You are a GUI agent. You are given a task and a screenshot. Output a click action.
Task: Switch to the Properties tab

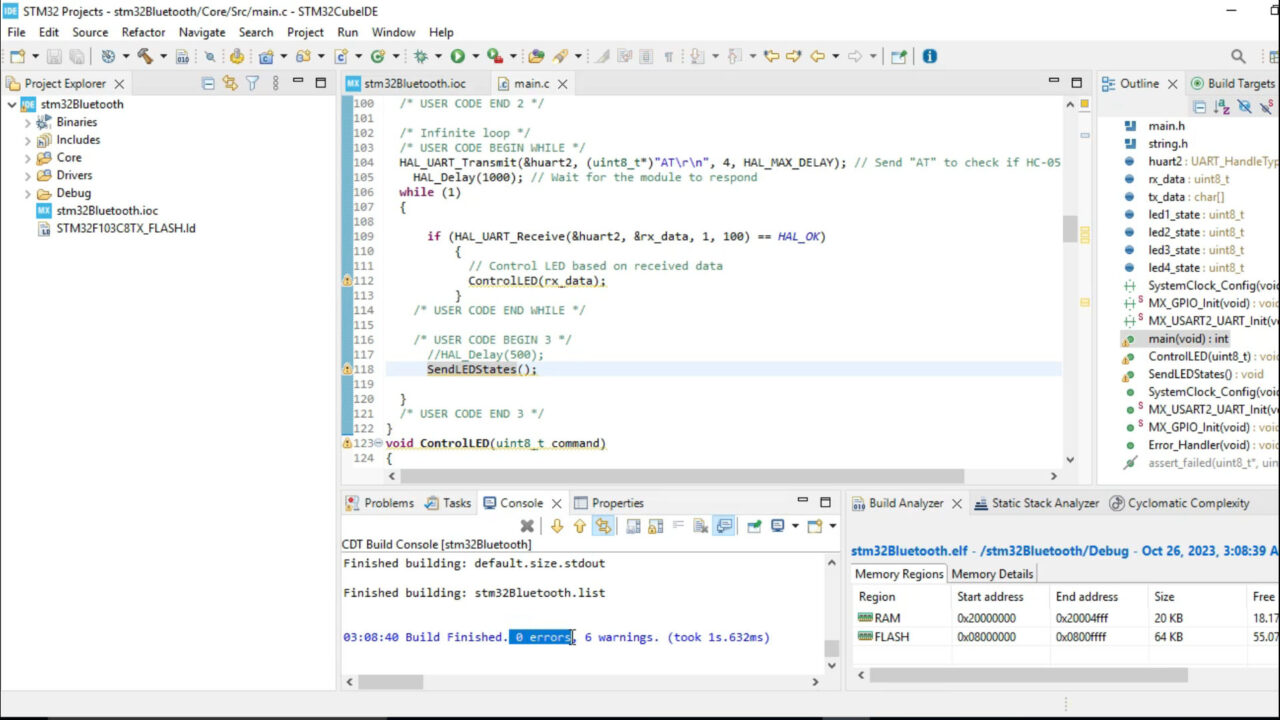[x=608, y=503]
